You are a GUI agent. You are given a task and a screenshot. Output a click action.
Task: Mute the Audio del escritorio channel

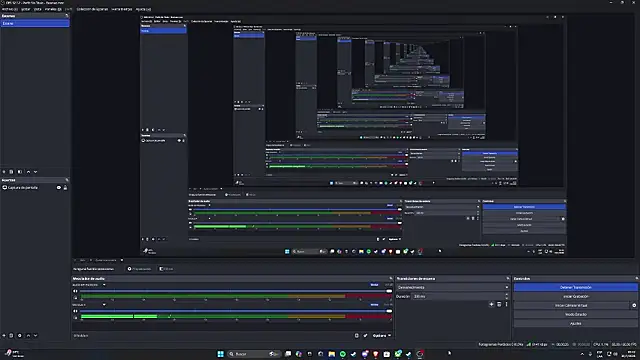point(75,291)
